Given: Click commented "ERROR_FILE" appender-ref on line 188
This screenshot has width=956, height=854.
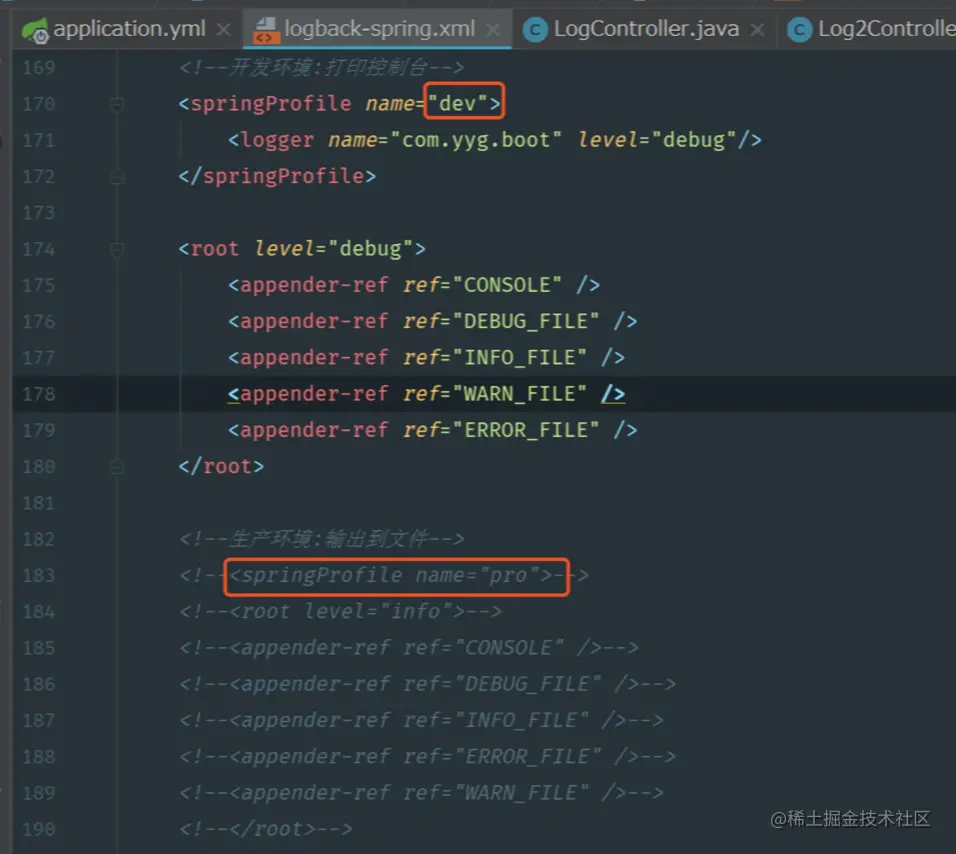Looking at the screenshot, I should coord(427,756).
